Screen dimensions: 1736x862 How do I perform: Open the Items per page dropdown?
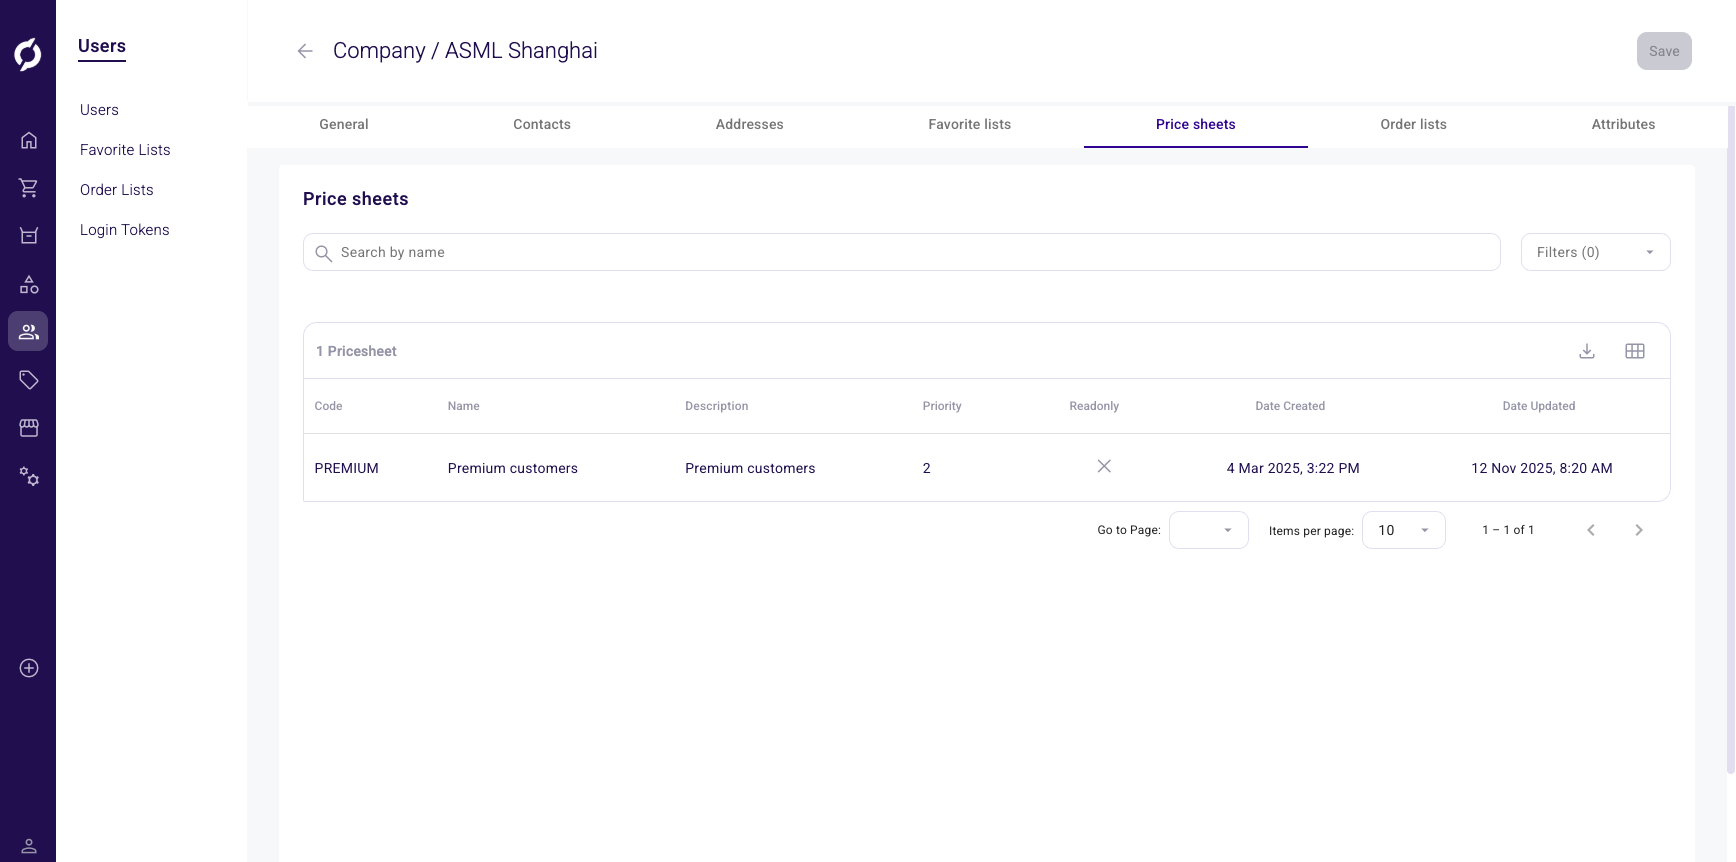(1403, 530)
